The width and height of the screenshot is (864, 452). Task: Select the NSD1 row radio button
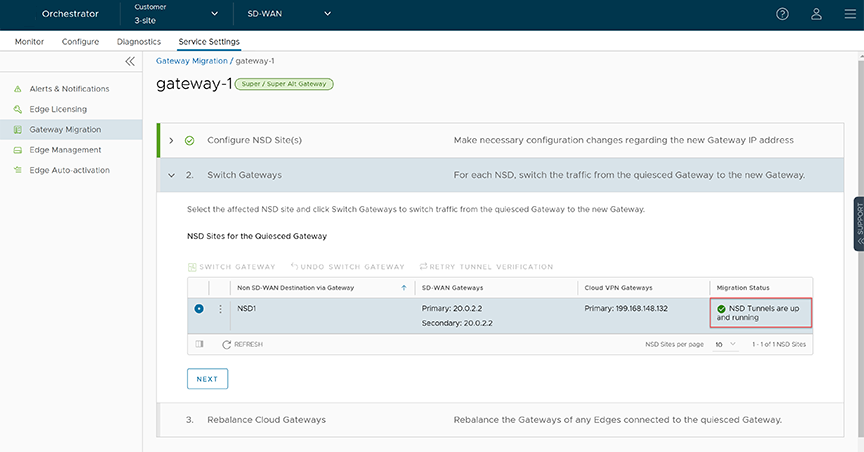[199, 309]
